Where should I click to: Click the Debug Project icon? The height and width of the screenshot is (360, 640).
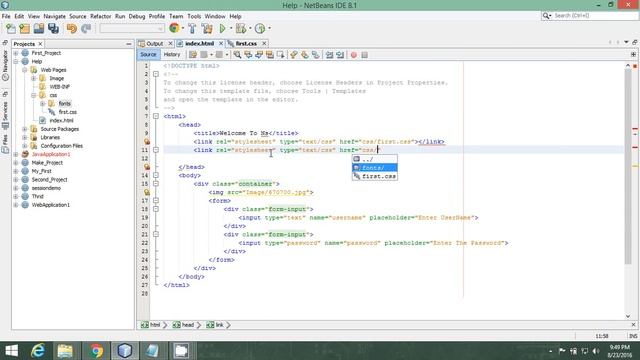[241, 29]
